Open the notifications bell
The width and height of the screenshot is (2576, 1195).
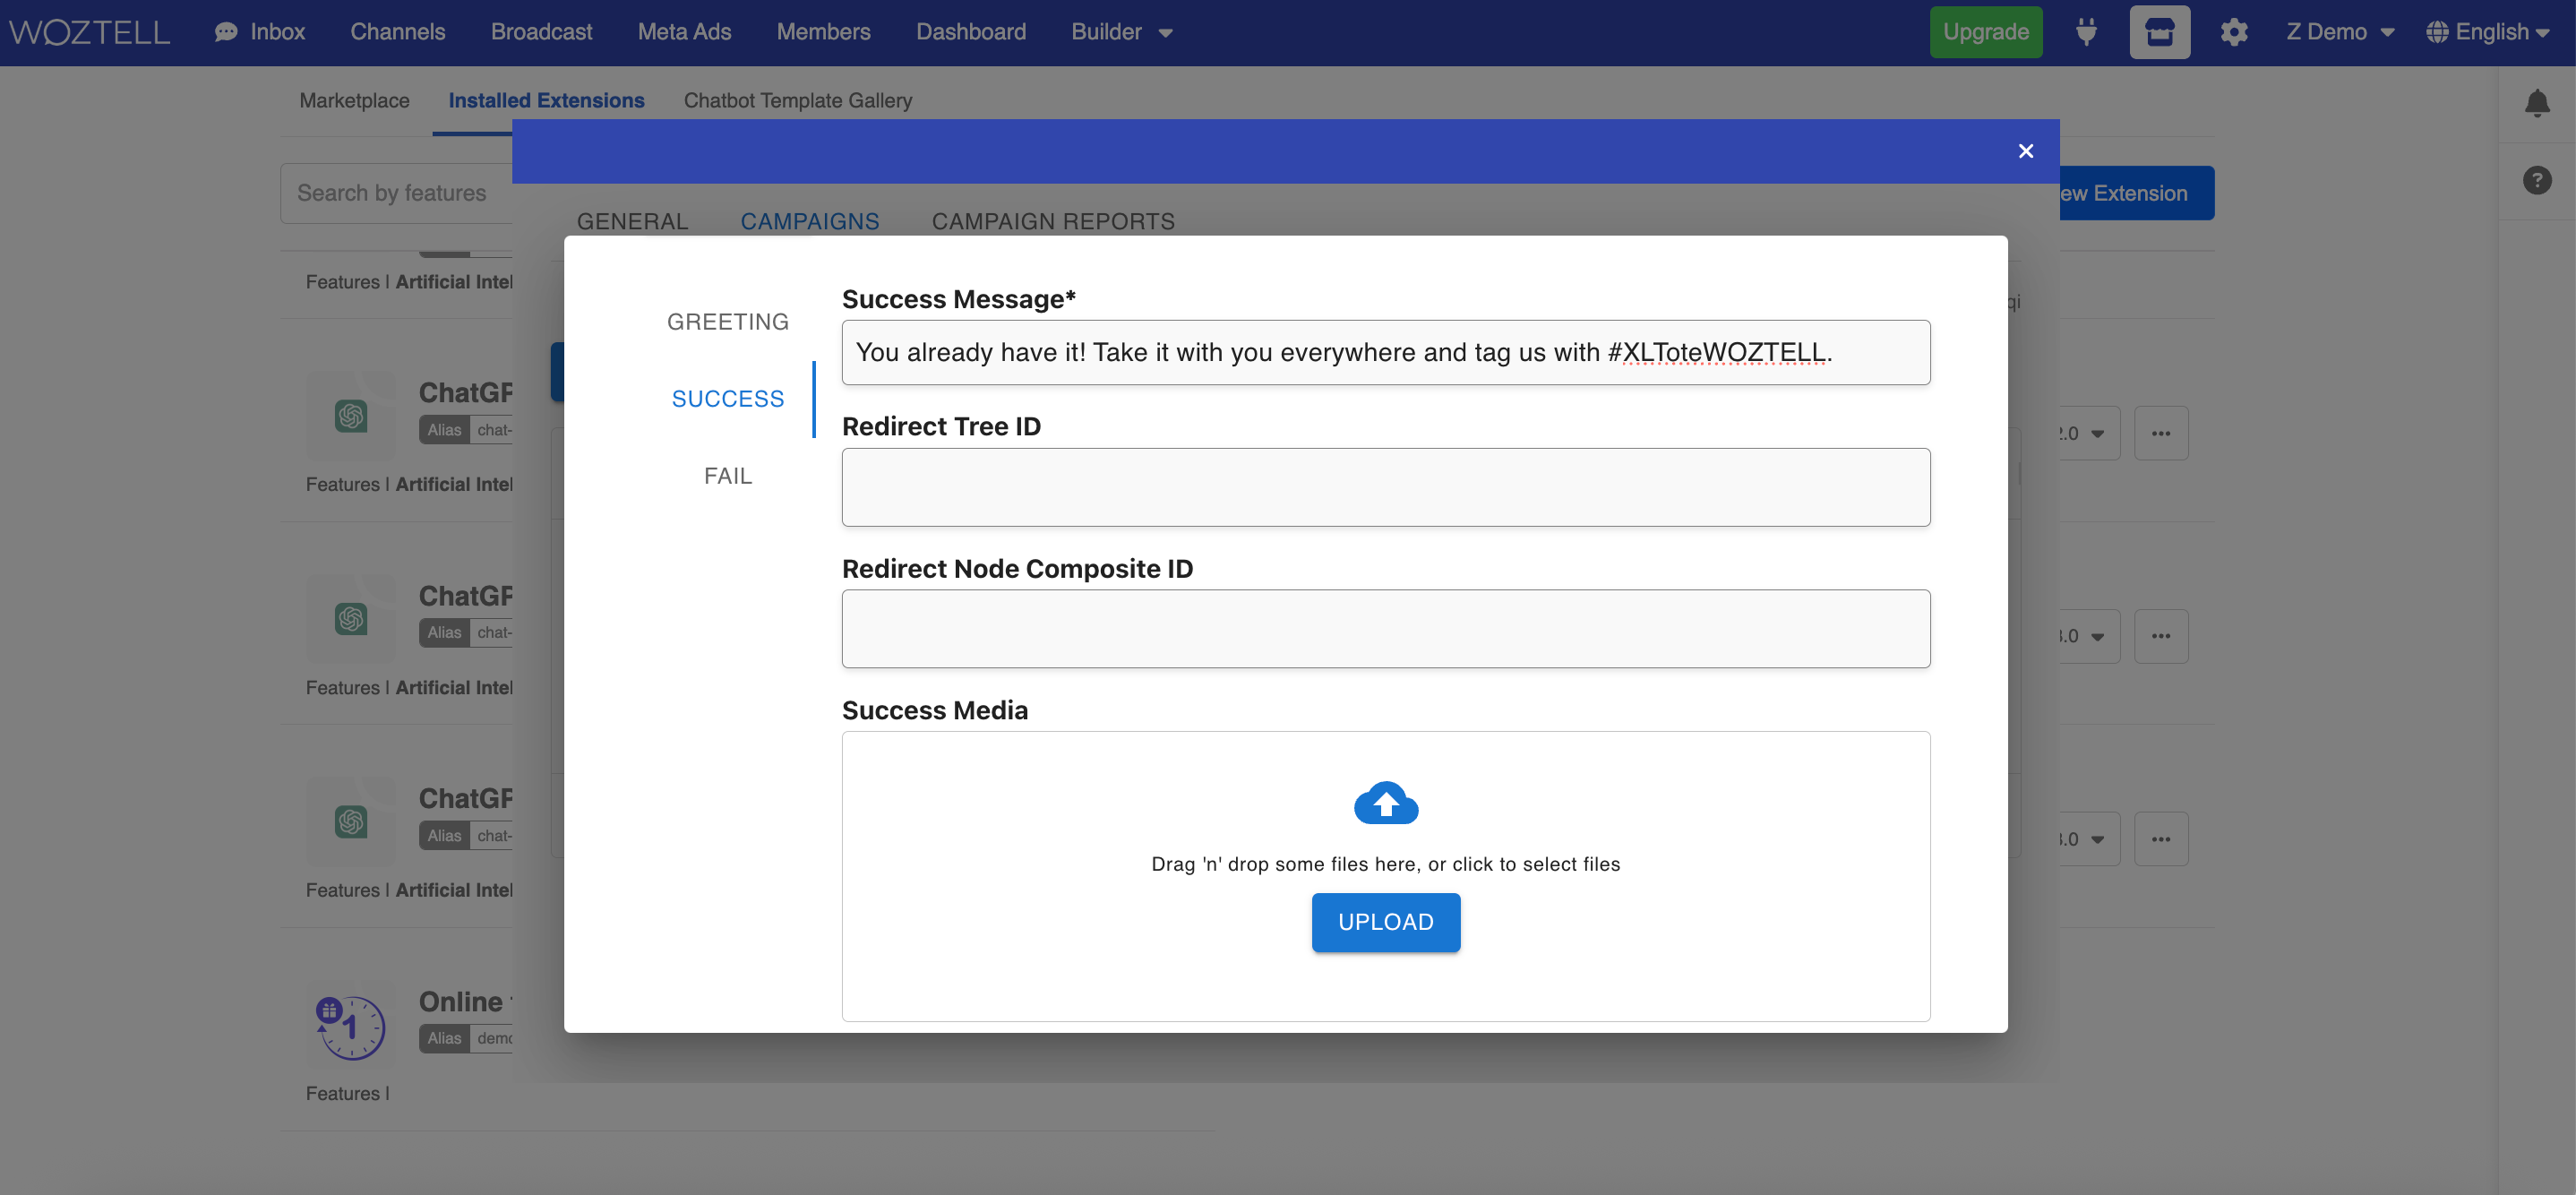pos(2536,103)
